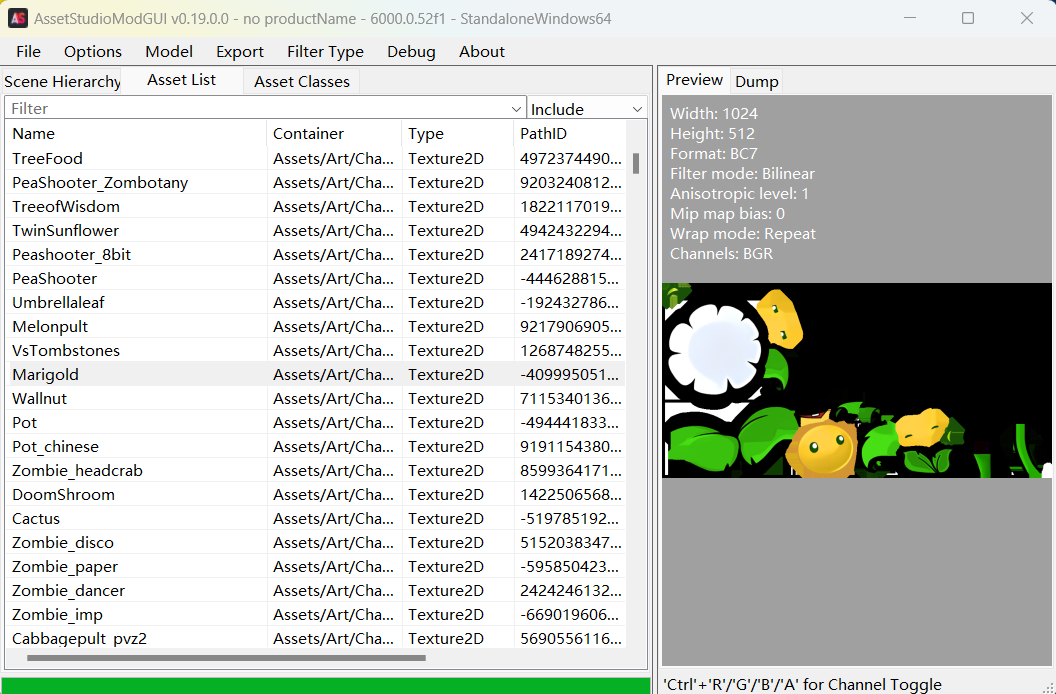Select the Cabbagepult_pvz2 texture entry

click(x=79, y=639)
